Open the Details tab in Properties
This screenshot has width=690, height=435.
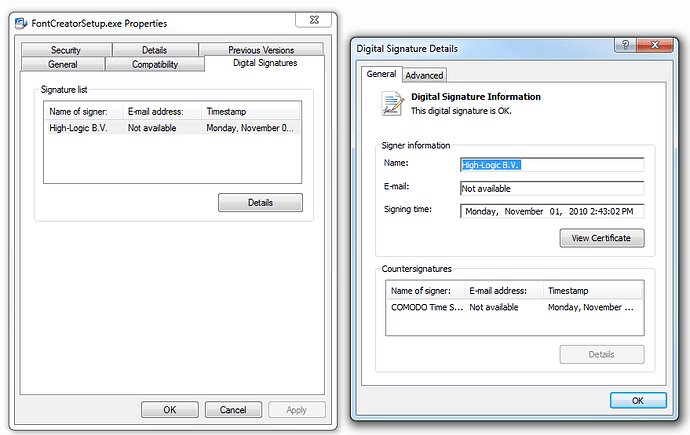155,50
